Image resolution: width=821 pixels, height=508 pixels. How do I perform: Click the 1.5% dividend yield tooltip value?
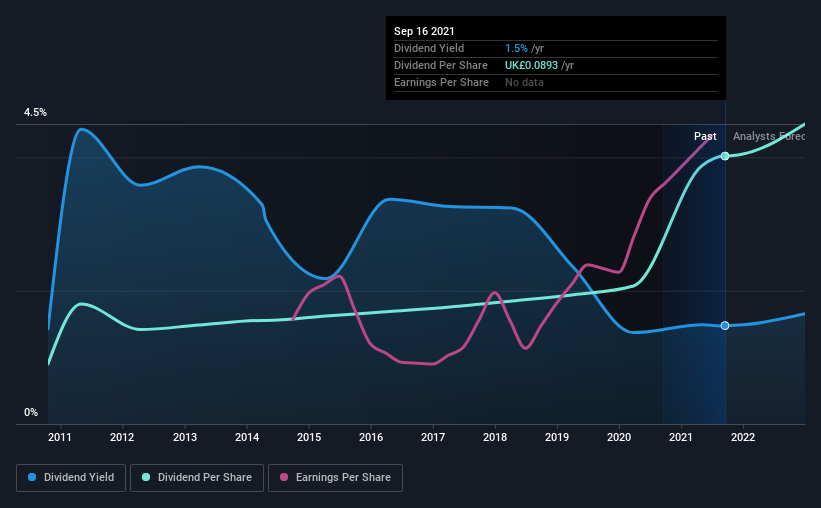point(516,48)
